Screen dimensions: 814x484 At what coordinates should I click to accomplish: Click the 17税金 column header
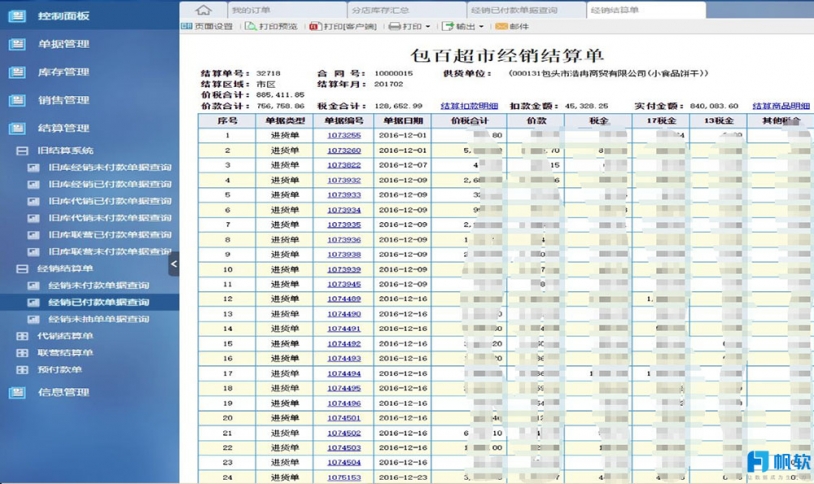[661, 120]
